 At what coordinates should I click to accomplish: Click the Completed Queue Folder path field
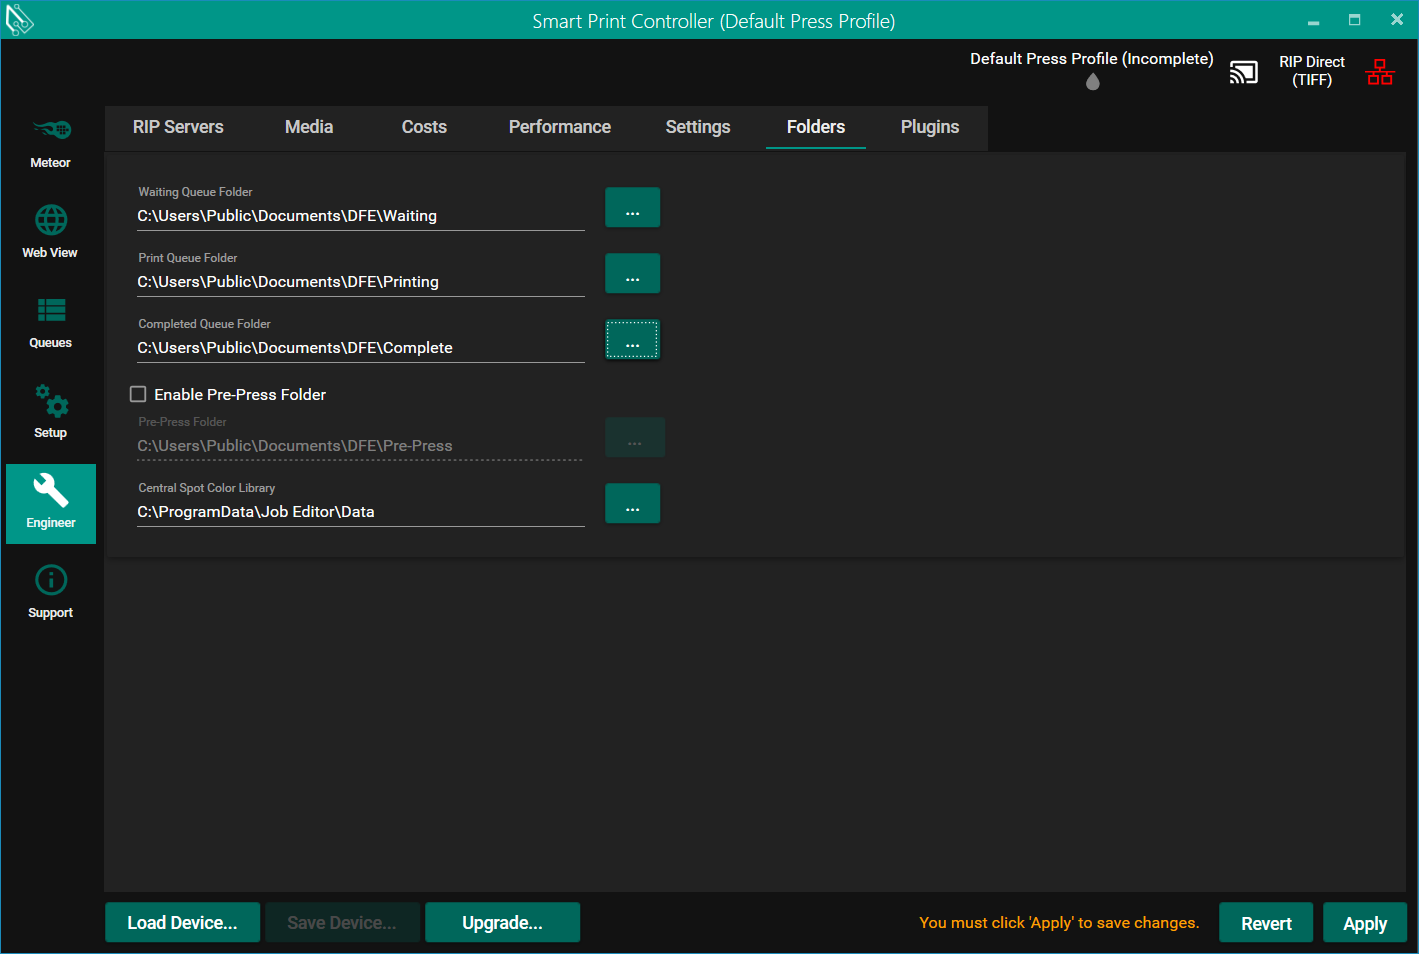(360, 348)
